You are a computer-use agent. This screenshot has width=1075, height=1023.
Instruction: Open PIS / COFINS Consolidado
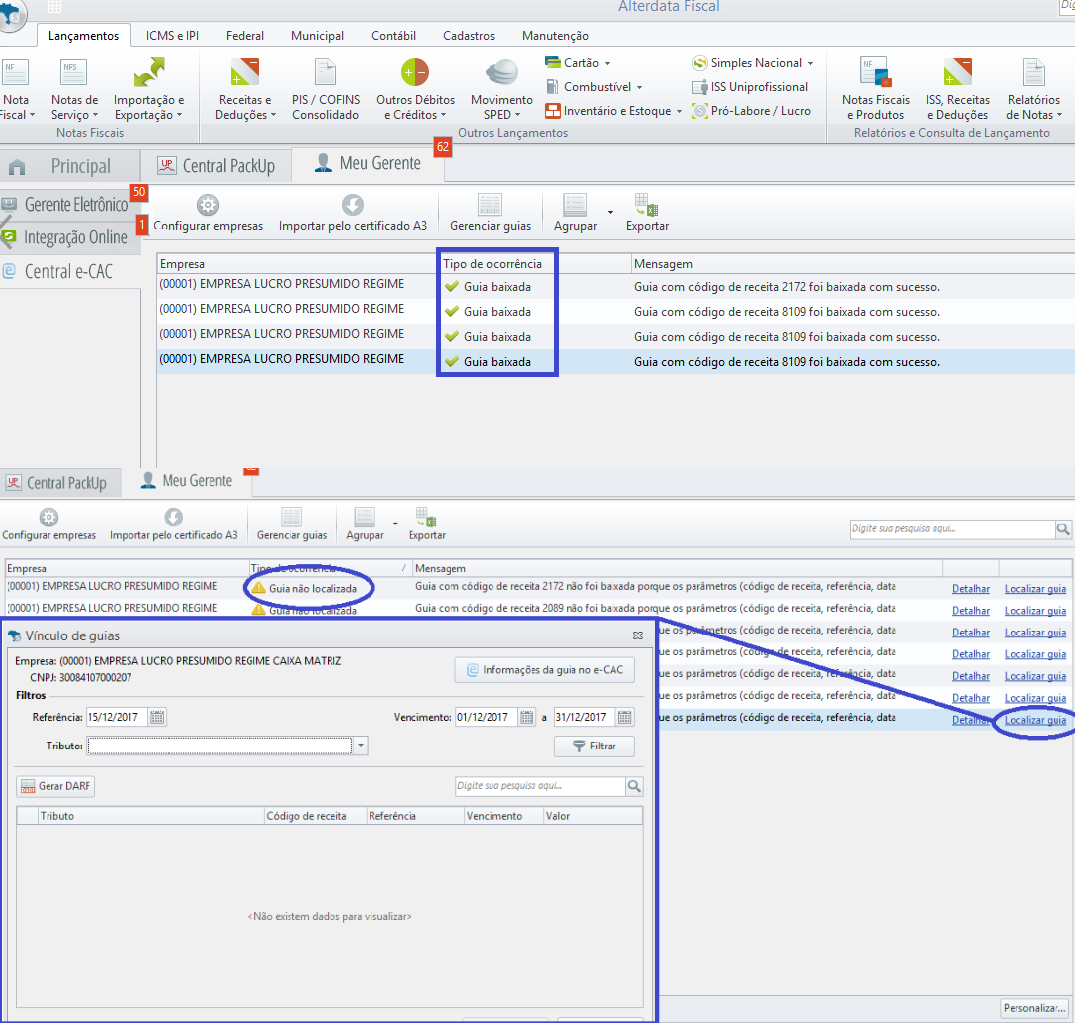pyautogui.click(x=326, y=89)
